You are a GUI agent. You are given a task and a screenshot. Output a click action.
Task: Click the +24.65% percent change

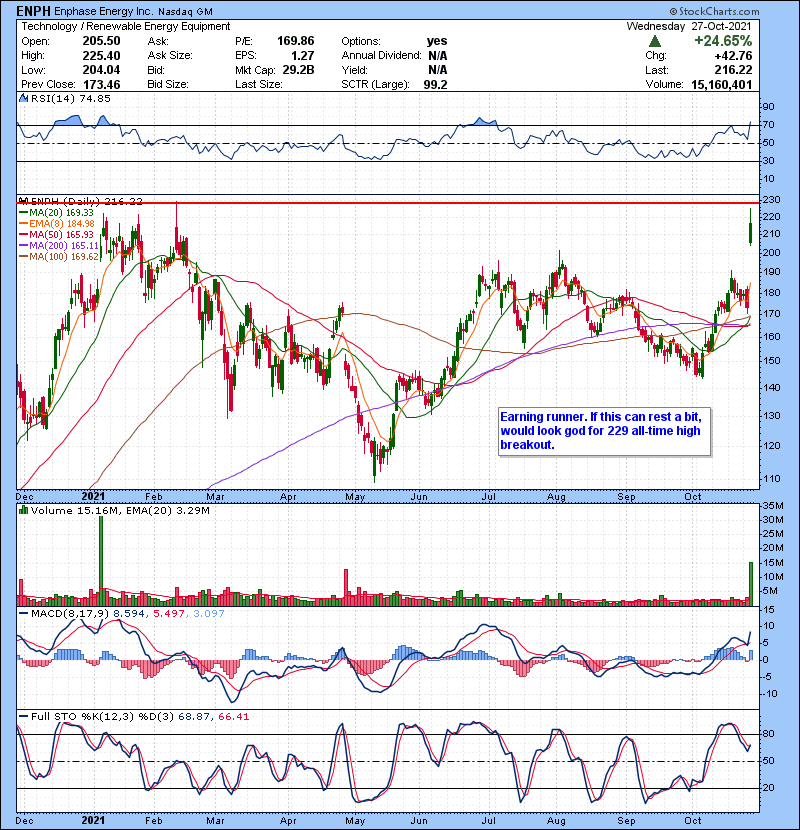(723, 41)
